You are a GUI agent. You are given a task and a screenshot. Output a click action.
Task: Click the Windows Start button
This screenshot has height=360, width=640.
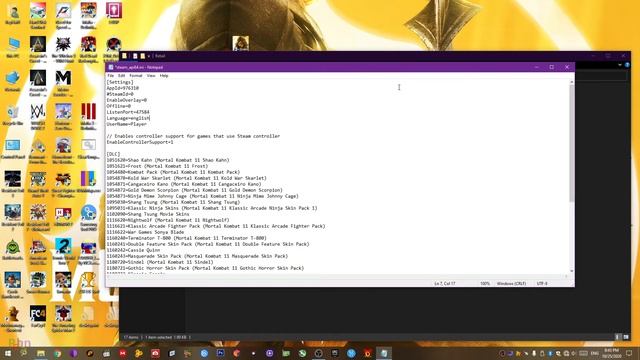tap(8, 353)
